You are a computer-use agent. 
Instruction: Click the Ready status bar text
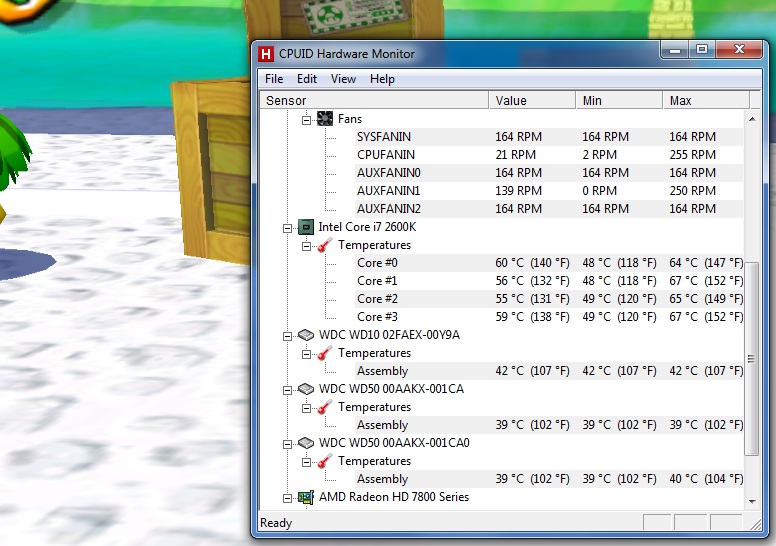(x=276, y=523)
